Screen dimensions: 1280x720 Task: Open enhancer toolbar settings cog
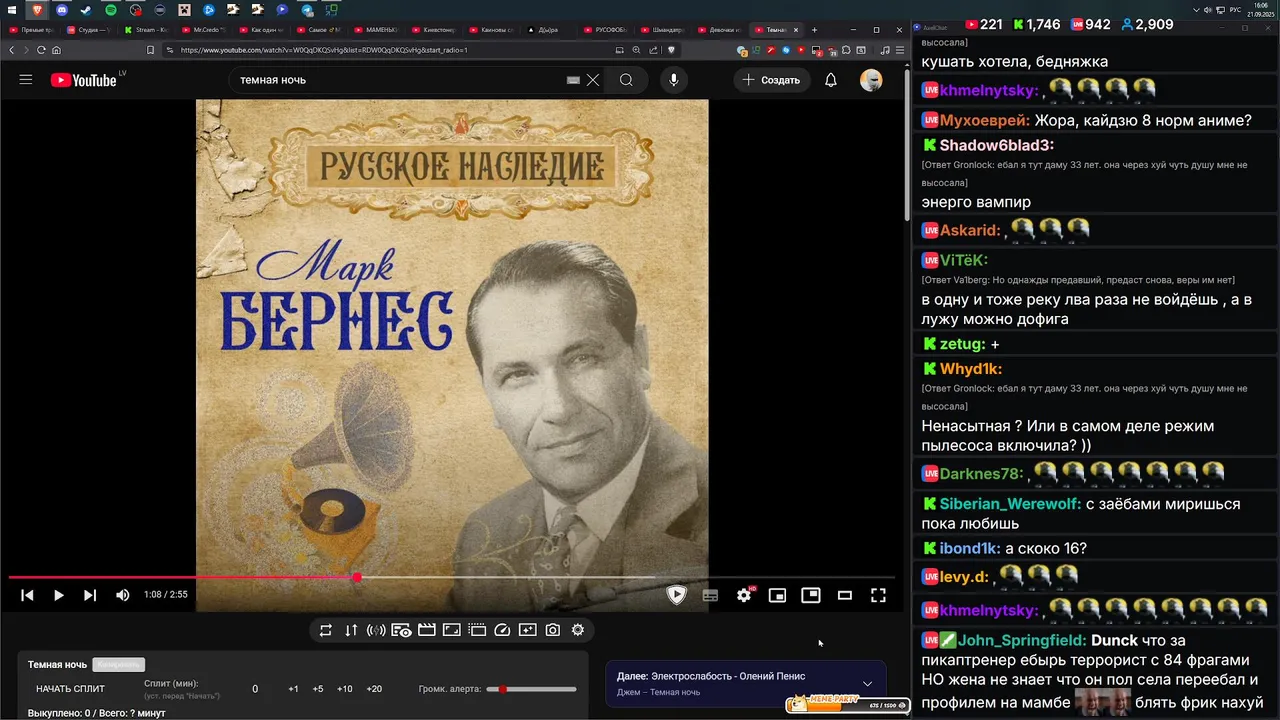(x=578, y=630)
